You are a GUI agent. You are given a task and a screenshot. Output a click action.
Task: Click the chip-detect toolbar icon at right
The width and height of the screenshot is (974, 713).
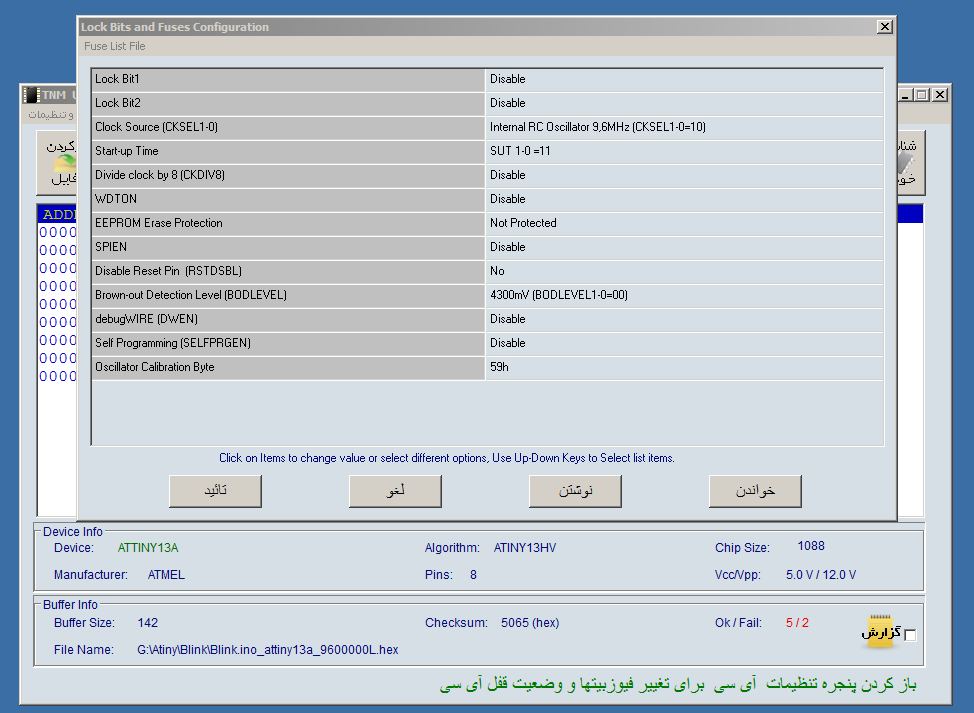(908, 164)
